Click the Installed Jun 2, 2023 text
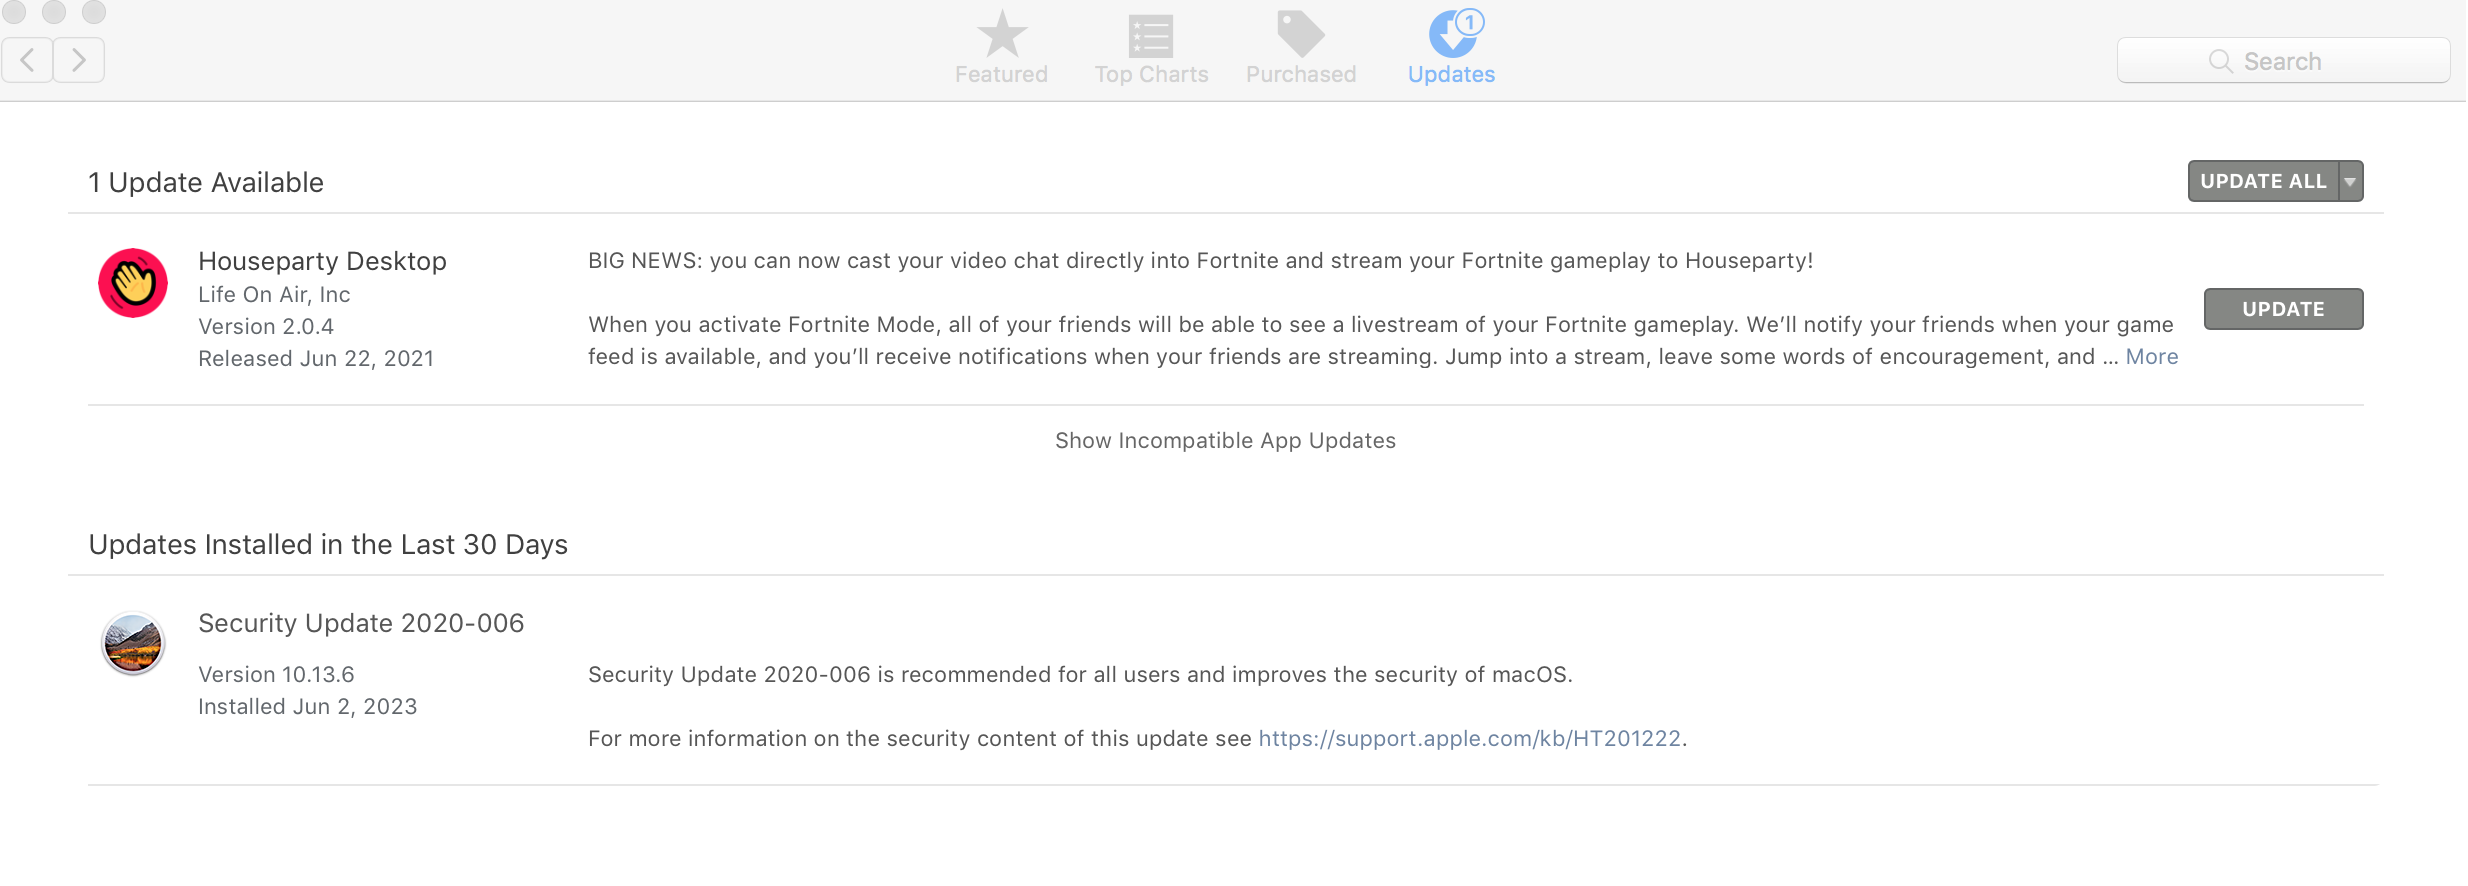The width and height of the screenshot is (2468, 886). [307, 707]
